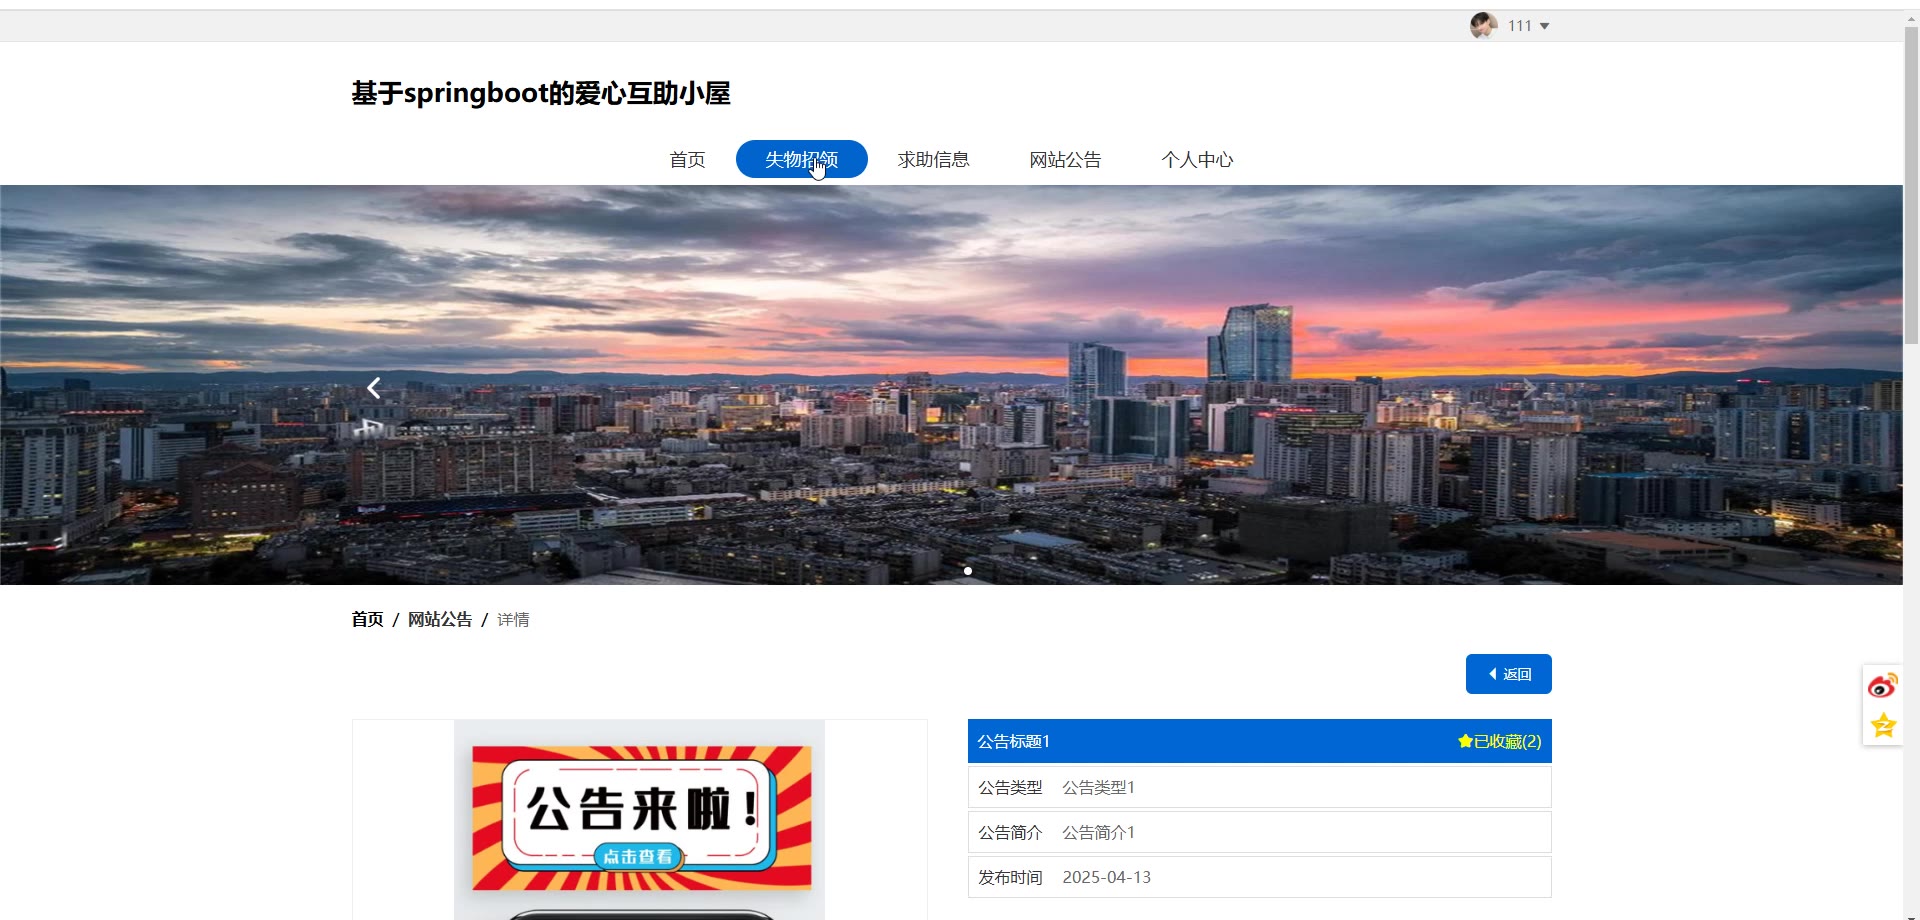Show previous banner slide with left chevron

374,388
